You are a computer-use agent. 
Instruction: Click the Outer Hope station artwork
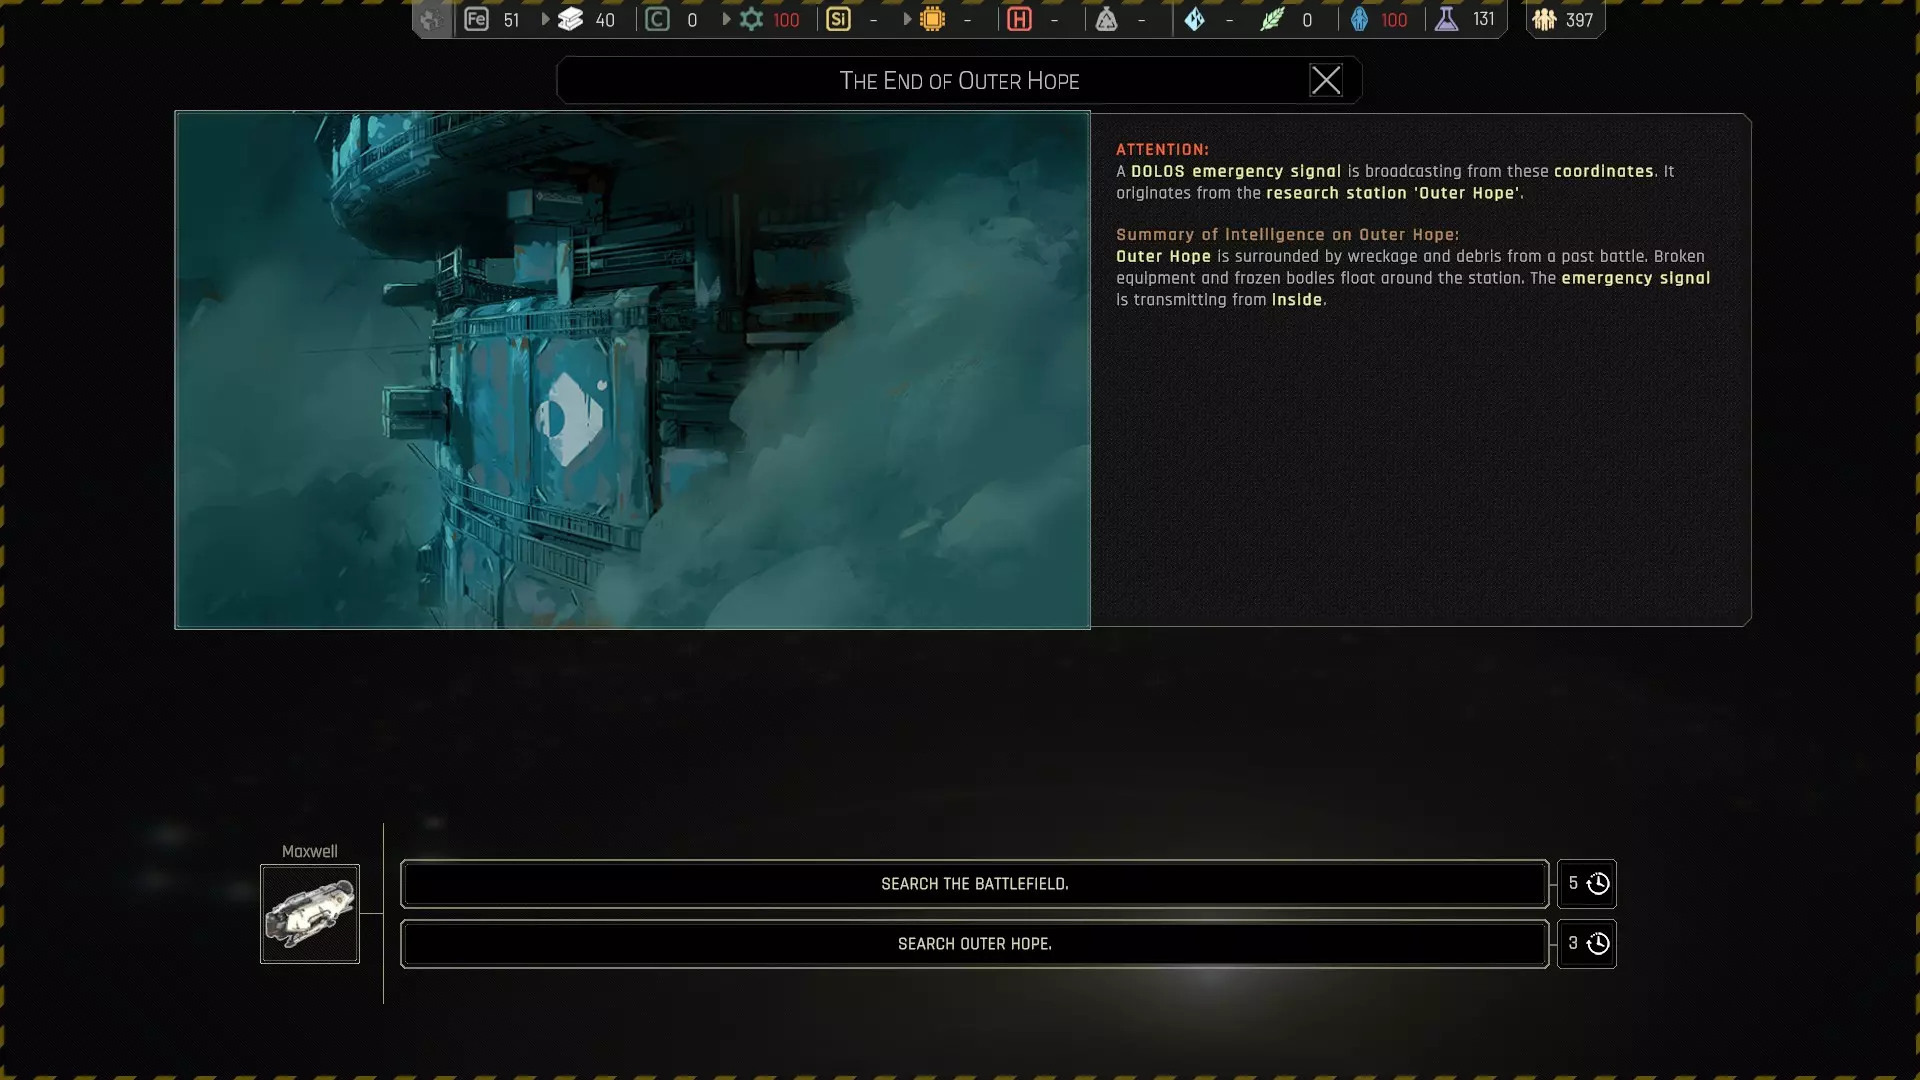coord(632,370)
